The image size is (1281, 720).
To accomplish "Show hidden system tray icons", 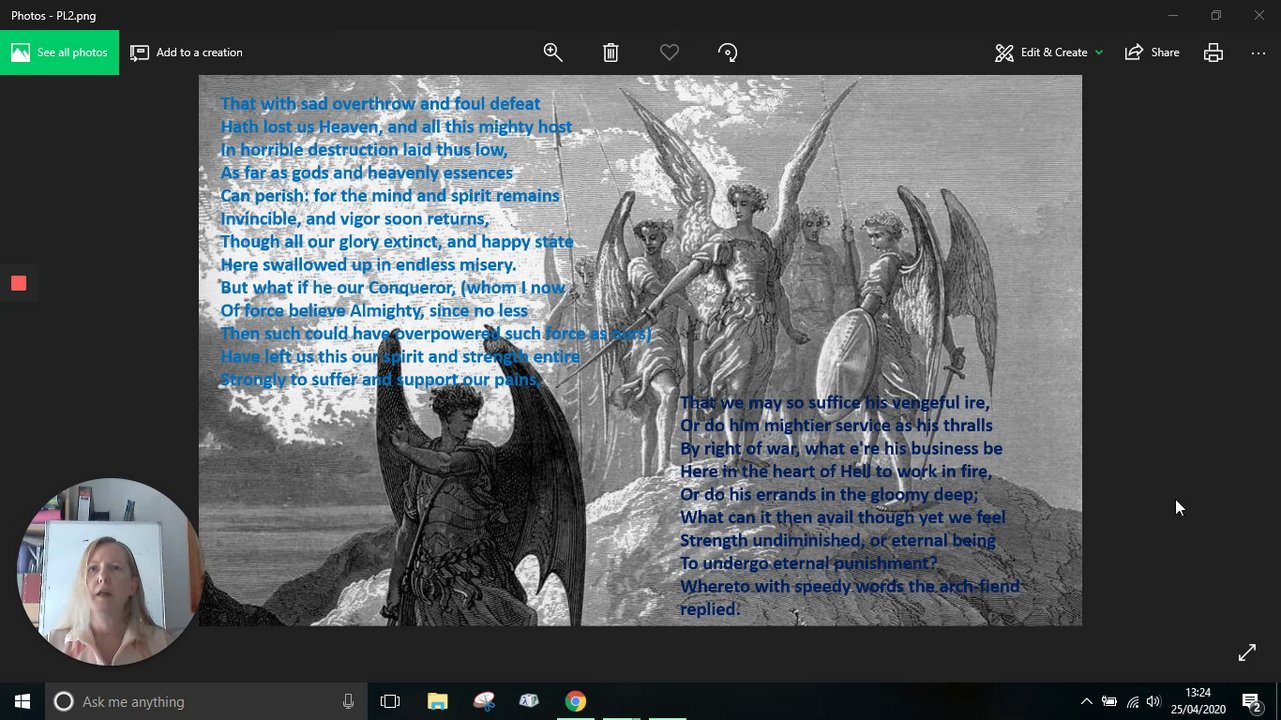I will coord(1087,701).
